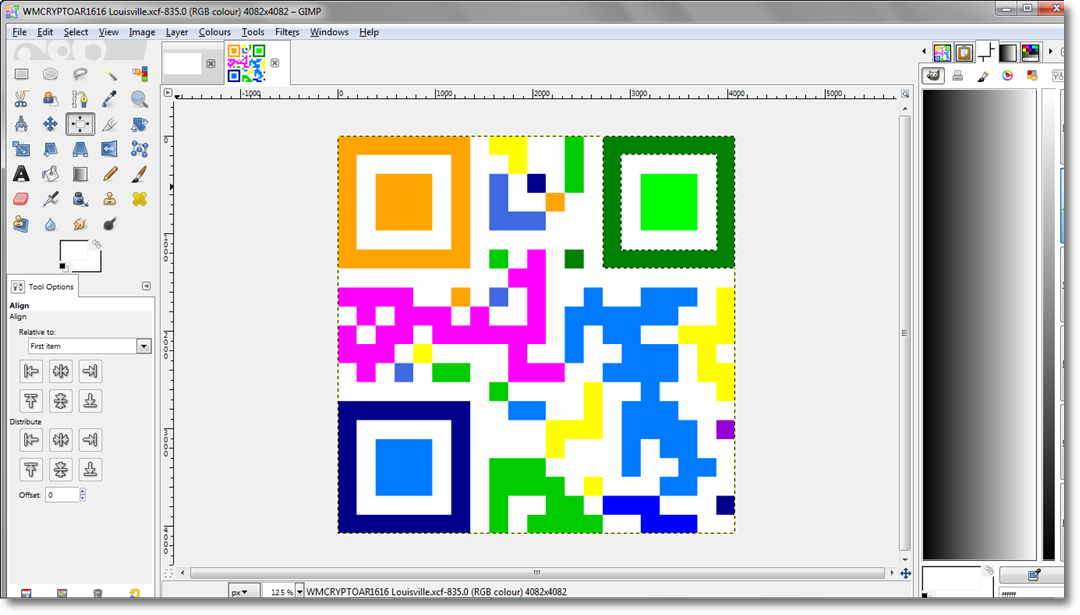This screenshot has width=1080, height=615.
Task: Select the Crop tool
Action: (110, 124)
